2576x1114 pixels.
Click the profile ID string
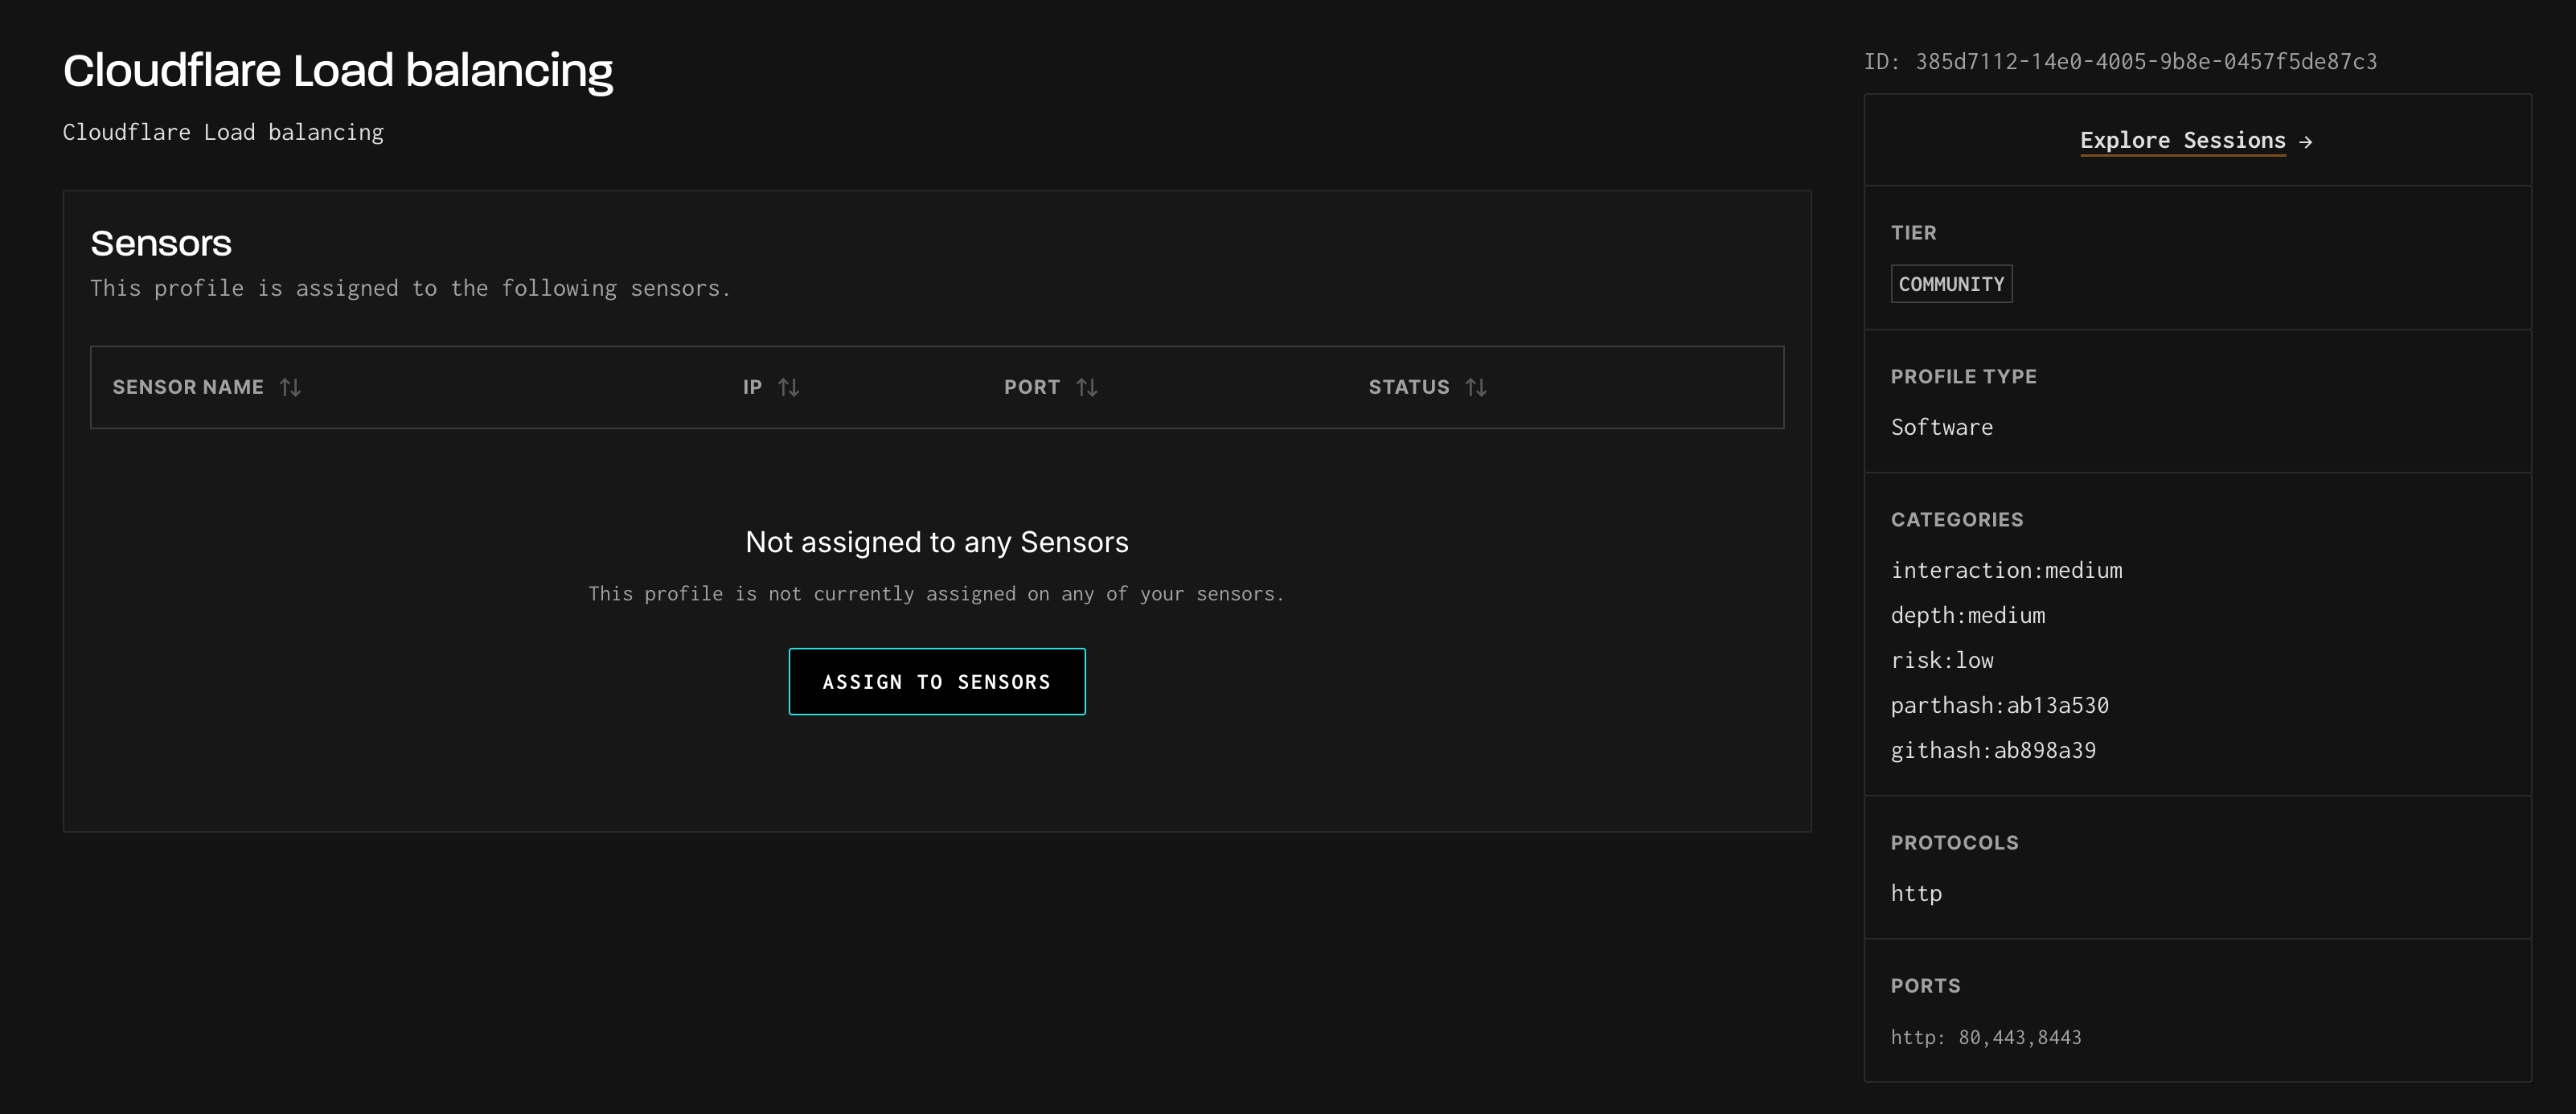(2145, 62)
